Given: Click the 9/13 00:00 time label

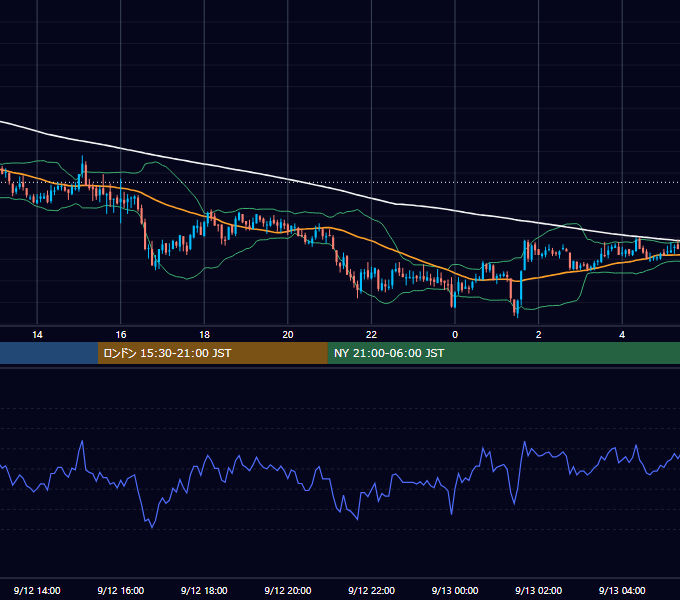Looking at the screenshot, I should pyautogui.click(x=455, y=590).
